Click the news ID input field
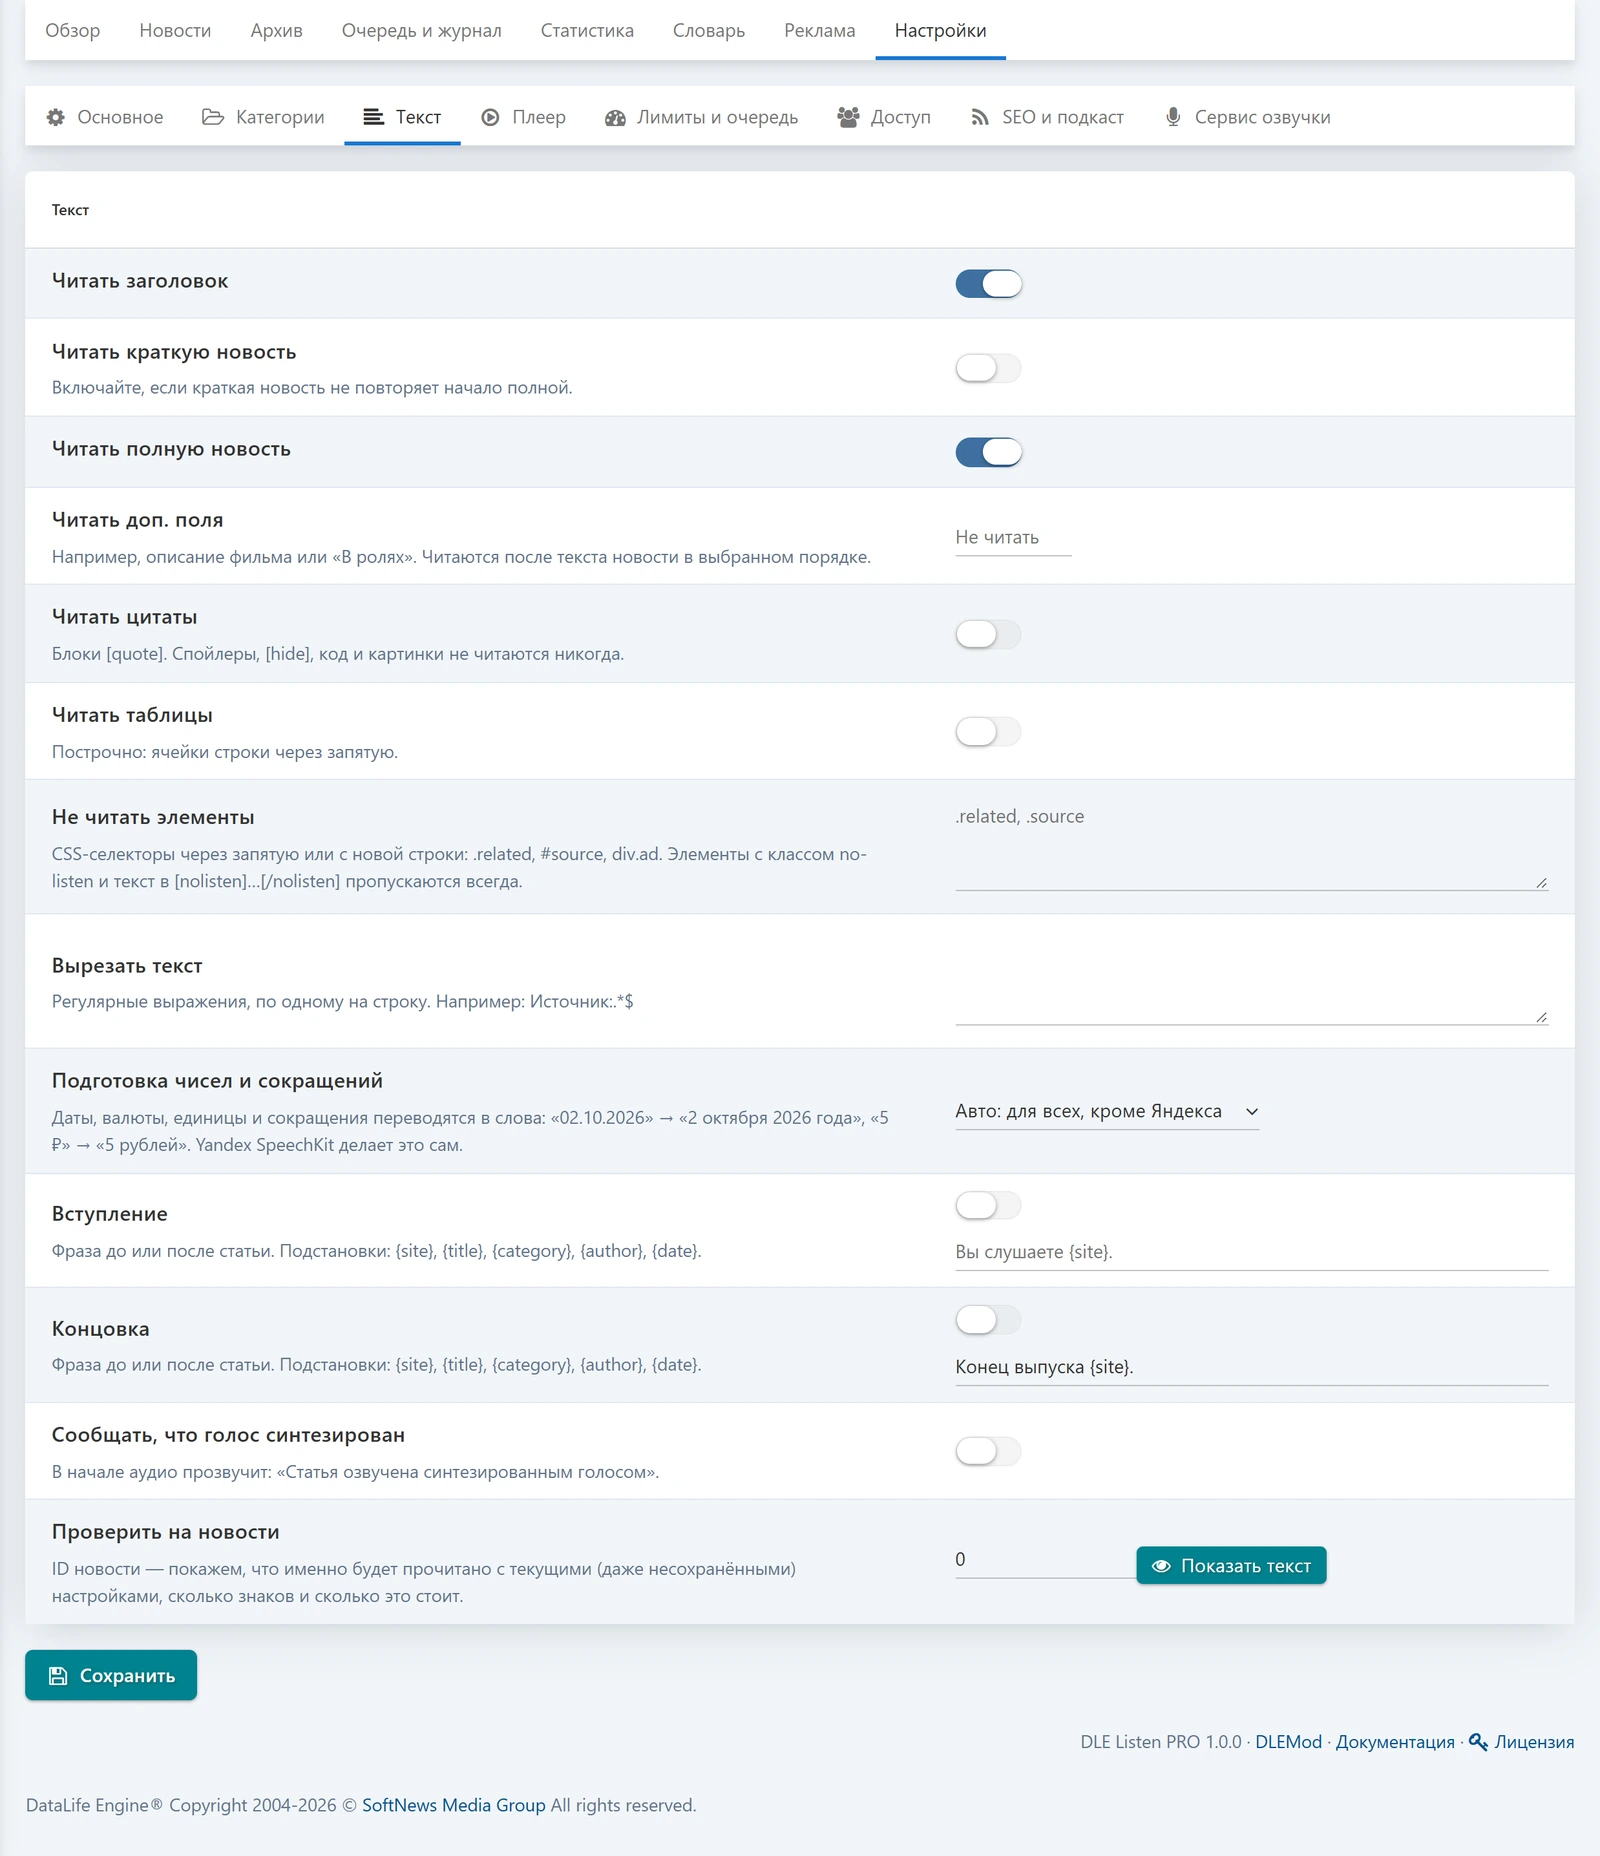Image resolution: width=1600 pixels, height=1856 pixels. pyautogui.click(x=1045, y=1560)
